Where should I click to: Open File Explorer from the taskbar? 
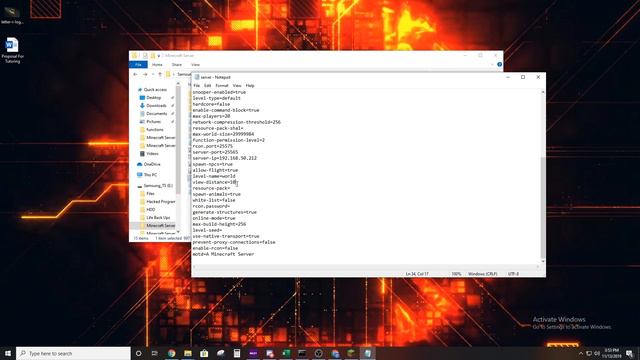188,353
